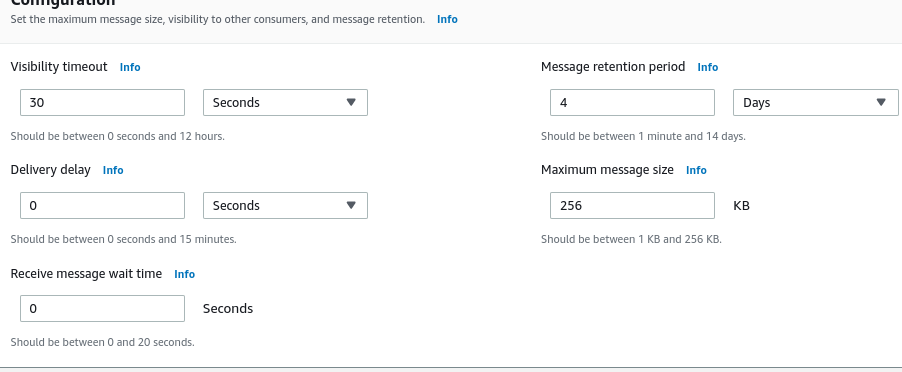Open Info link next to Configuration description
The image size is (902, 372).
tap(447, 19)
